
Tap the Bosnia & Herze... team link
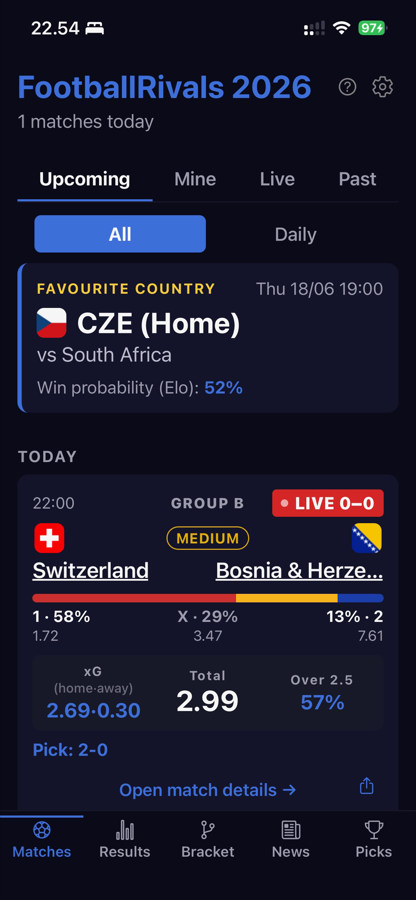[299, 571]
